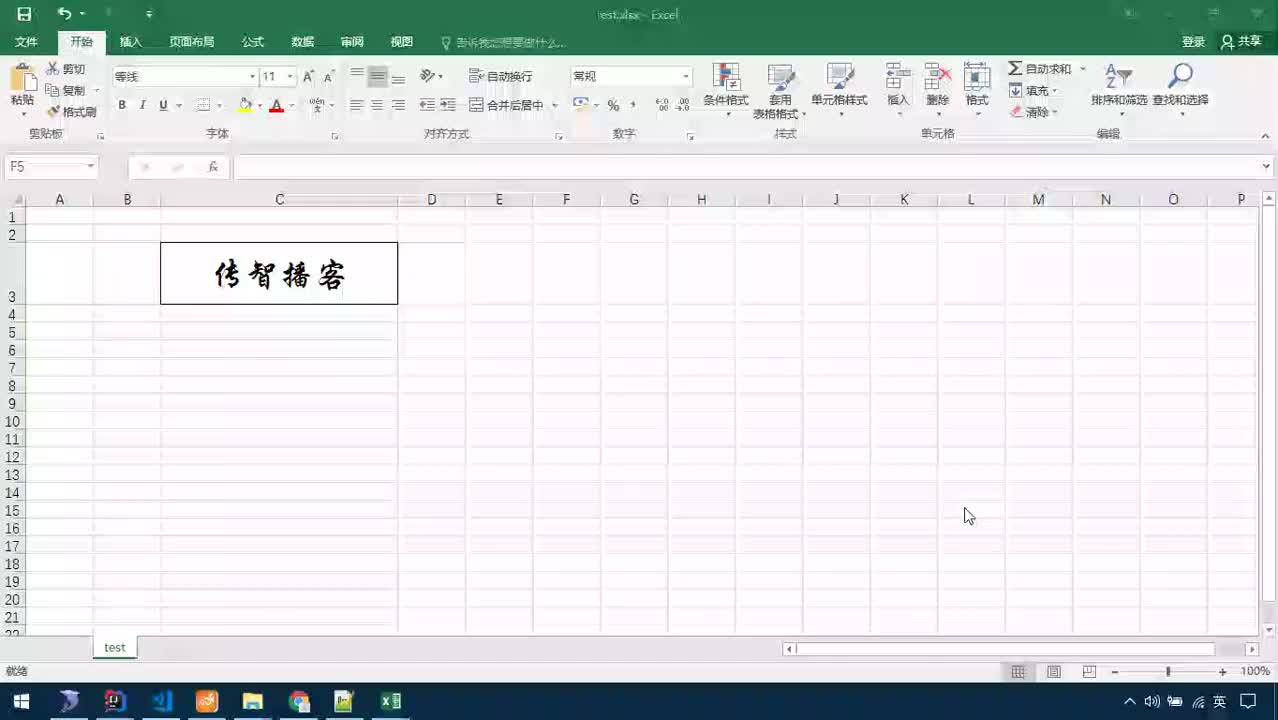Set vertical middle alignment
The height and width of the screenshot is (720, 1278).
(x=377, y=76)
